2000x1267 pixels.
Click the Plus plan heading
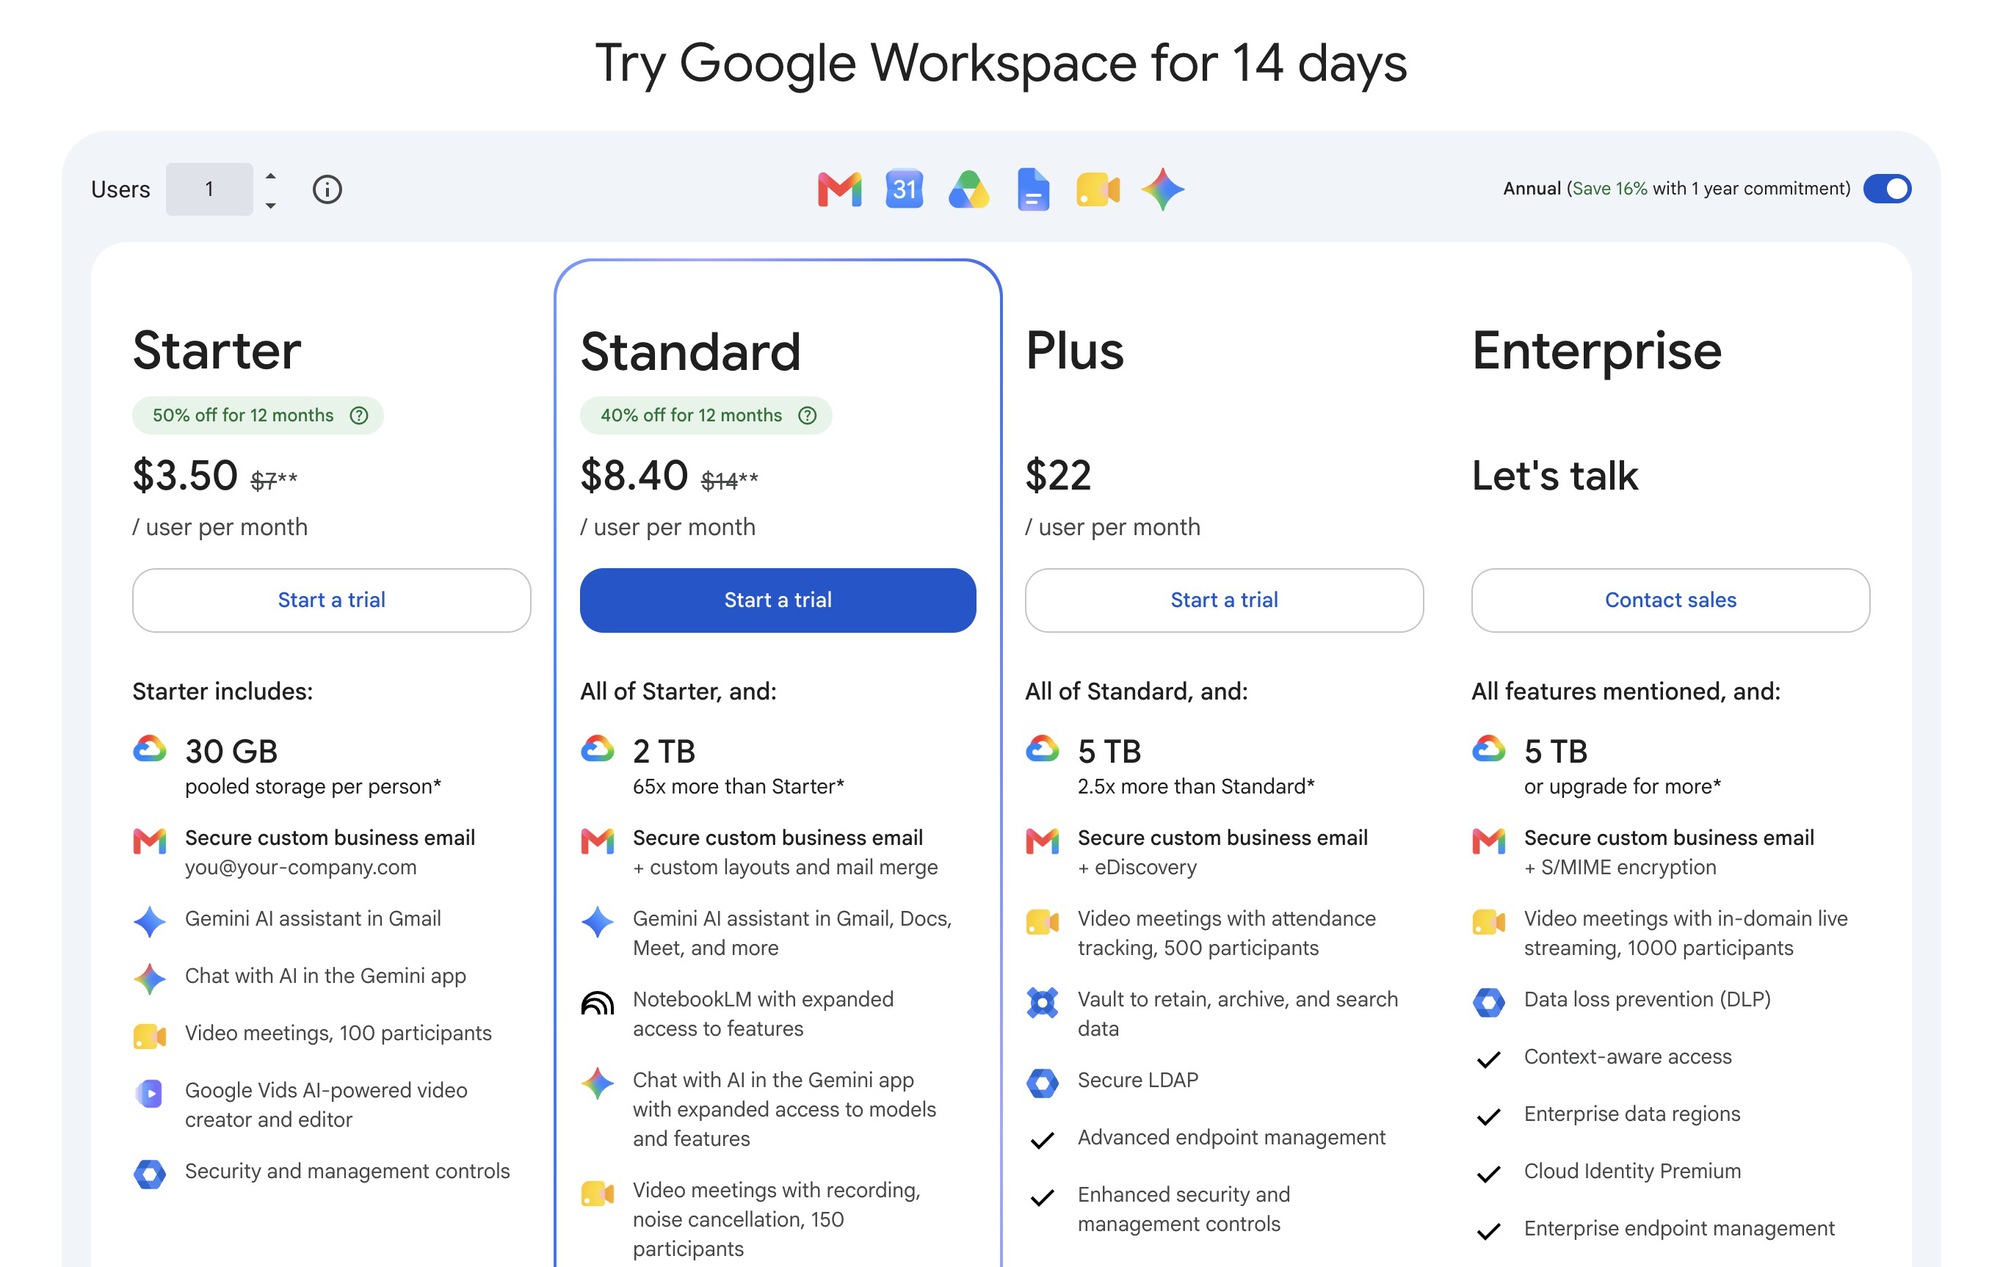tap(1075, 351)
